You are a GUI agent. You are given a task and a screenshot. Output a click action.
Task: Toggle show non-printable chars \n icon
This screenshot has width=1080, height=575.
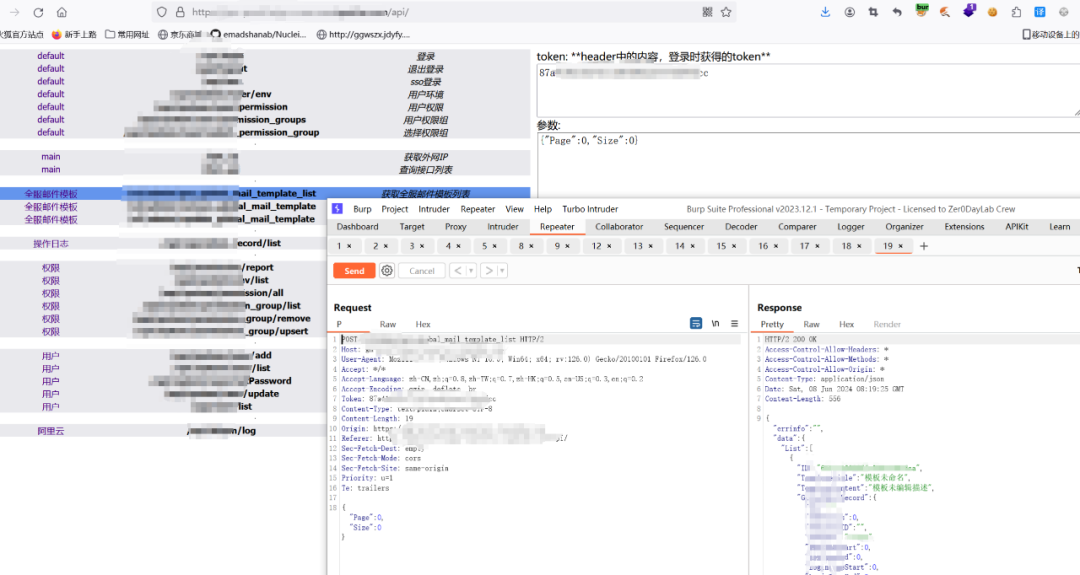(x=716, y=324)
